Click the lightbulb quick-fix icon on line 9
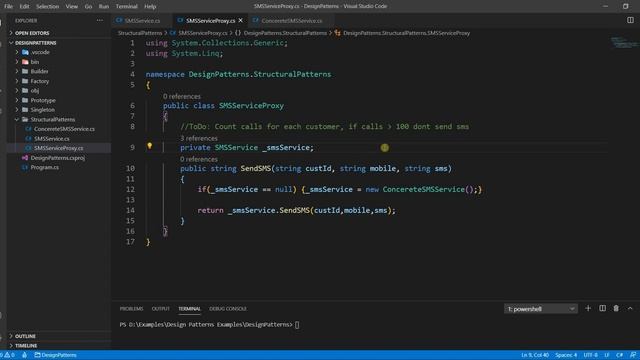The image size is (640, 360). click(x=149, y=146)
